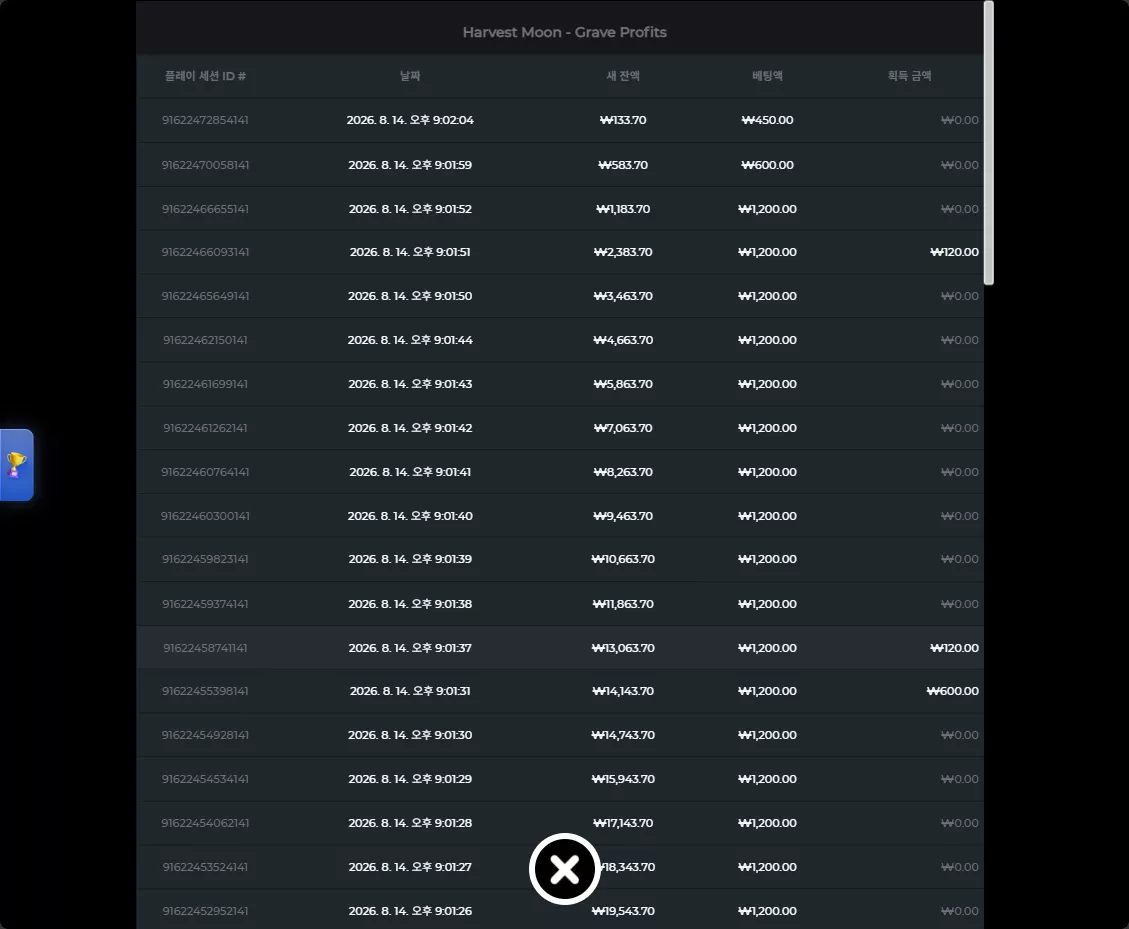Click the date 오후 9:01:31

point(410,691)
